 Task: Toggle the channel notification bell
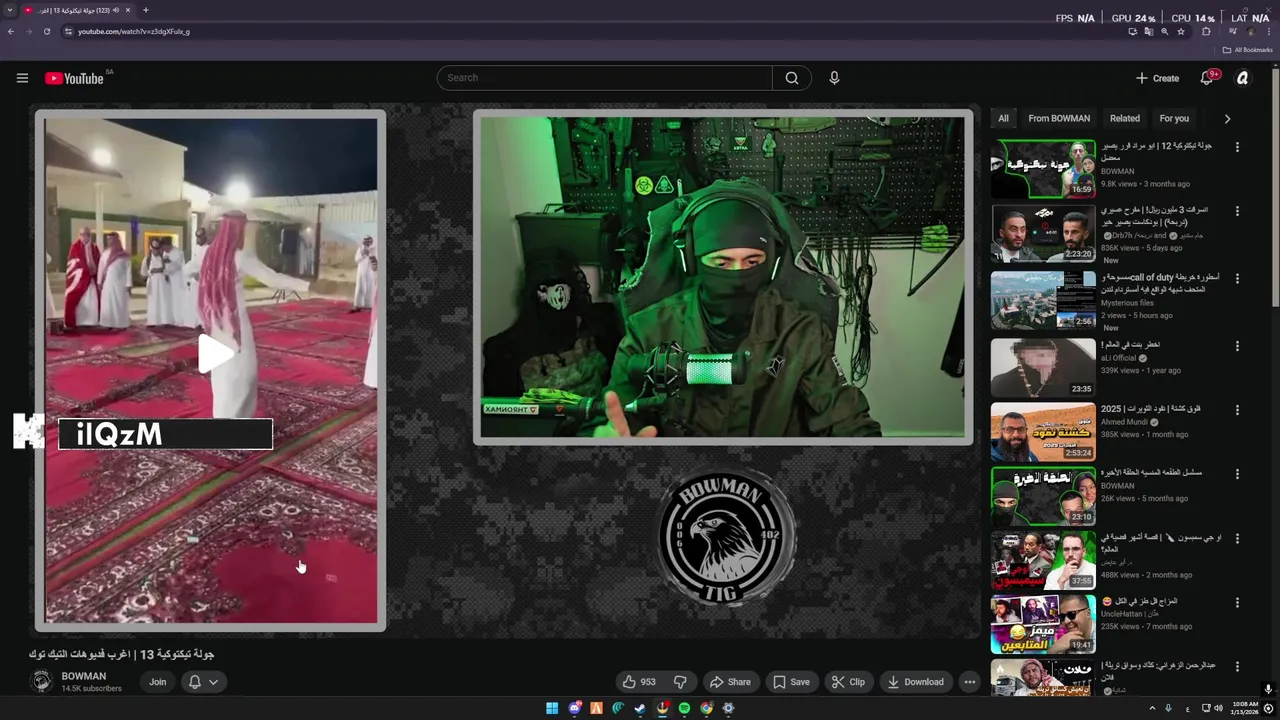click(195, 682)
